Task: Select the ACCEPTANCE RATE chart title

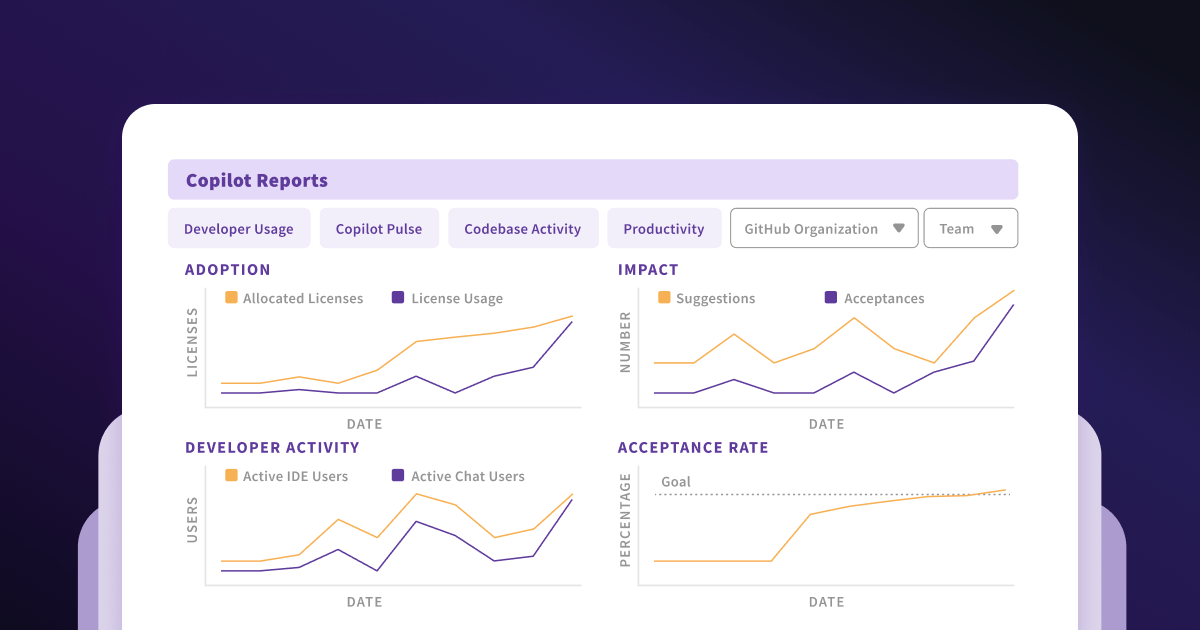Action: tap(693, 447)
